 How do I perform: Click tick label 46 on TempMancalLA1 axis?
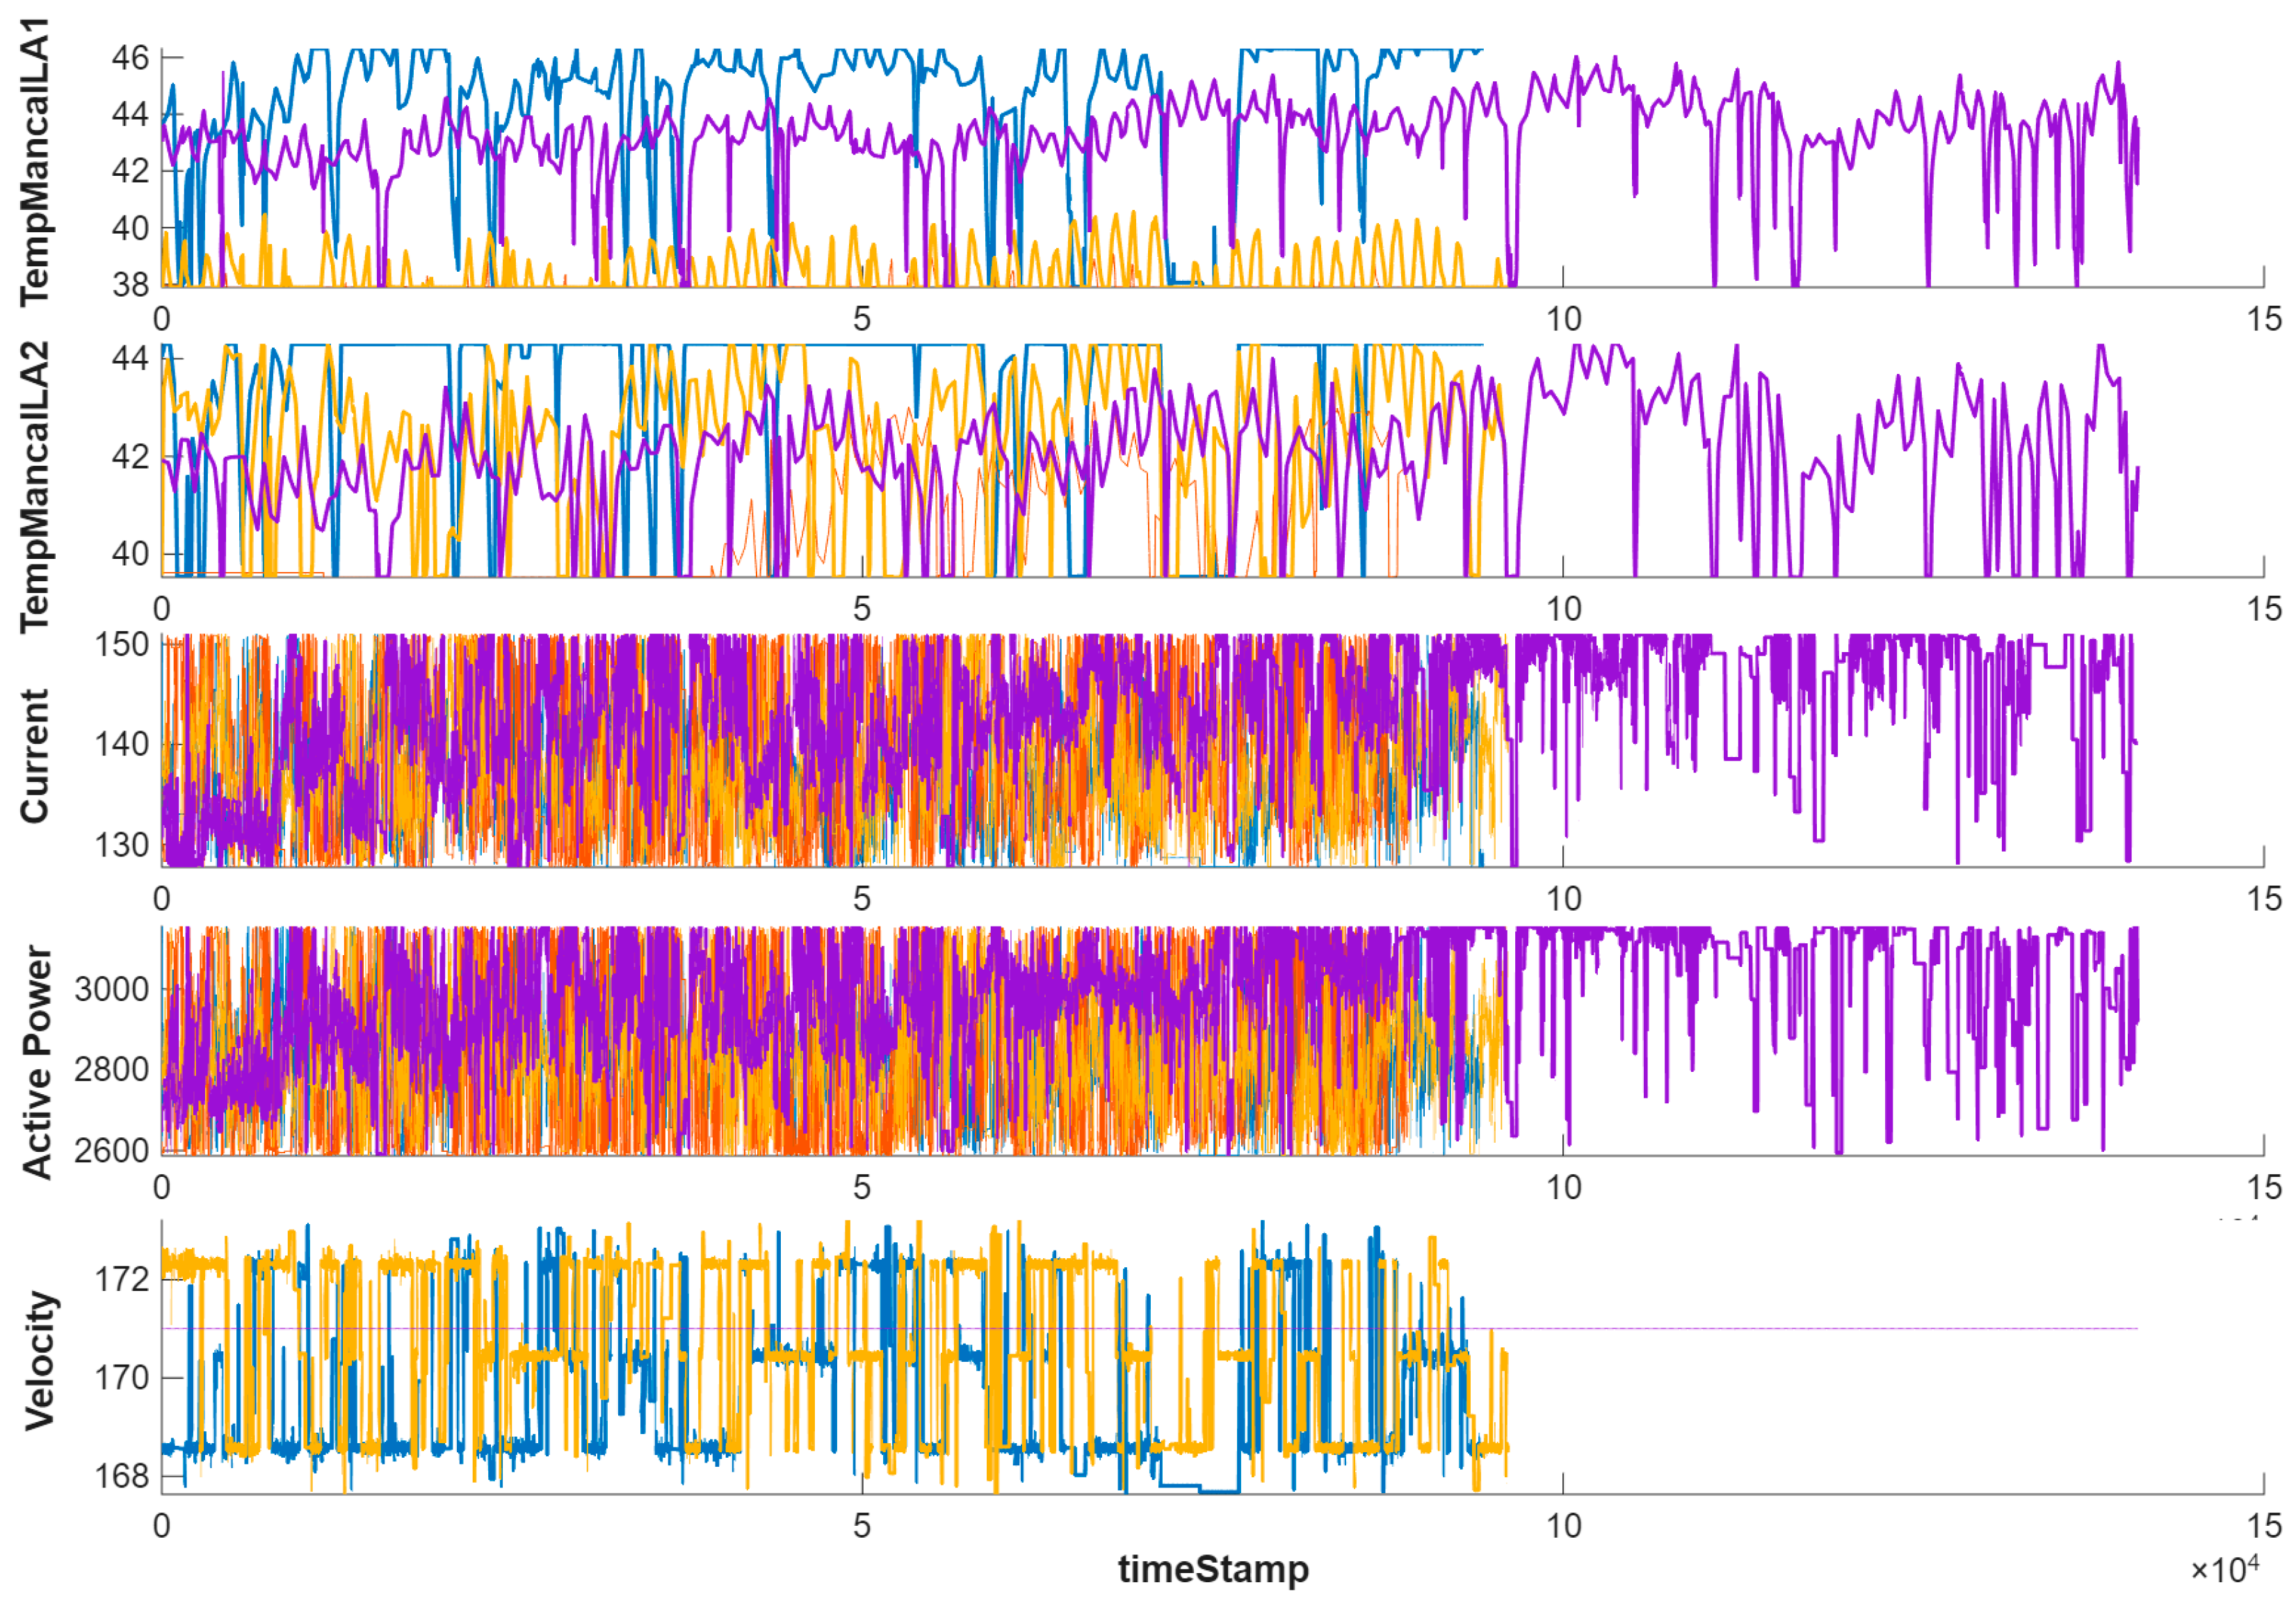click(x=130, y=58)
